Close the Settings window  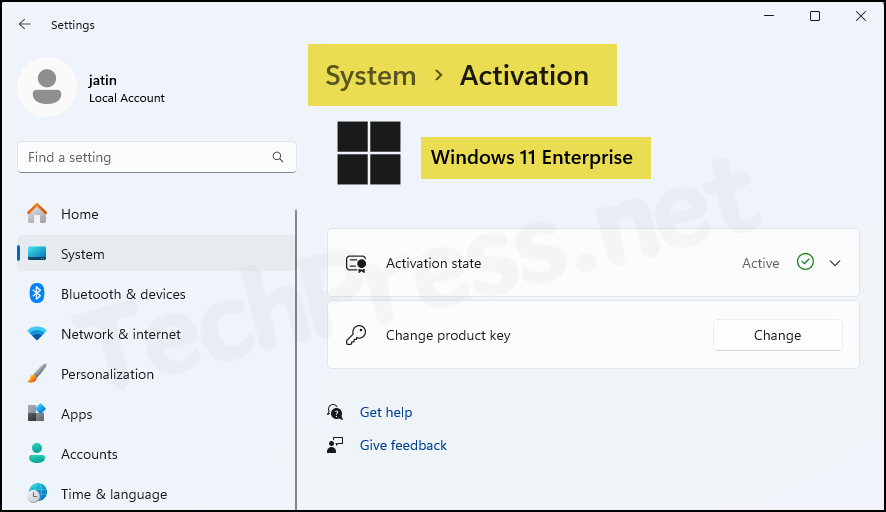[861, 16]
